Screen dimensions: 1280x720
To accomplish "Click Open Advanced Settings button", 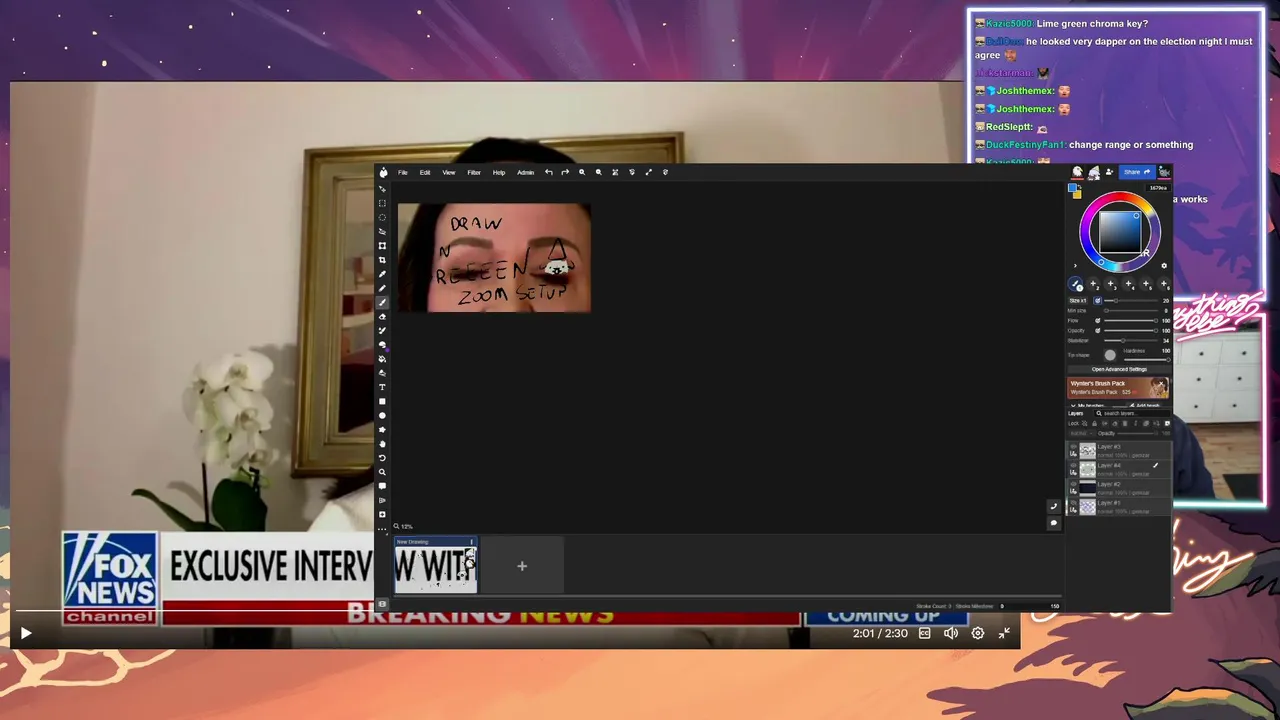I will click(1119, 369).
